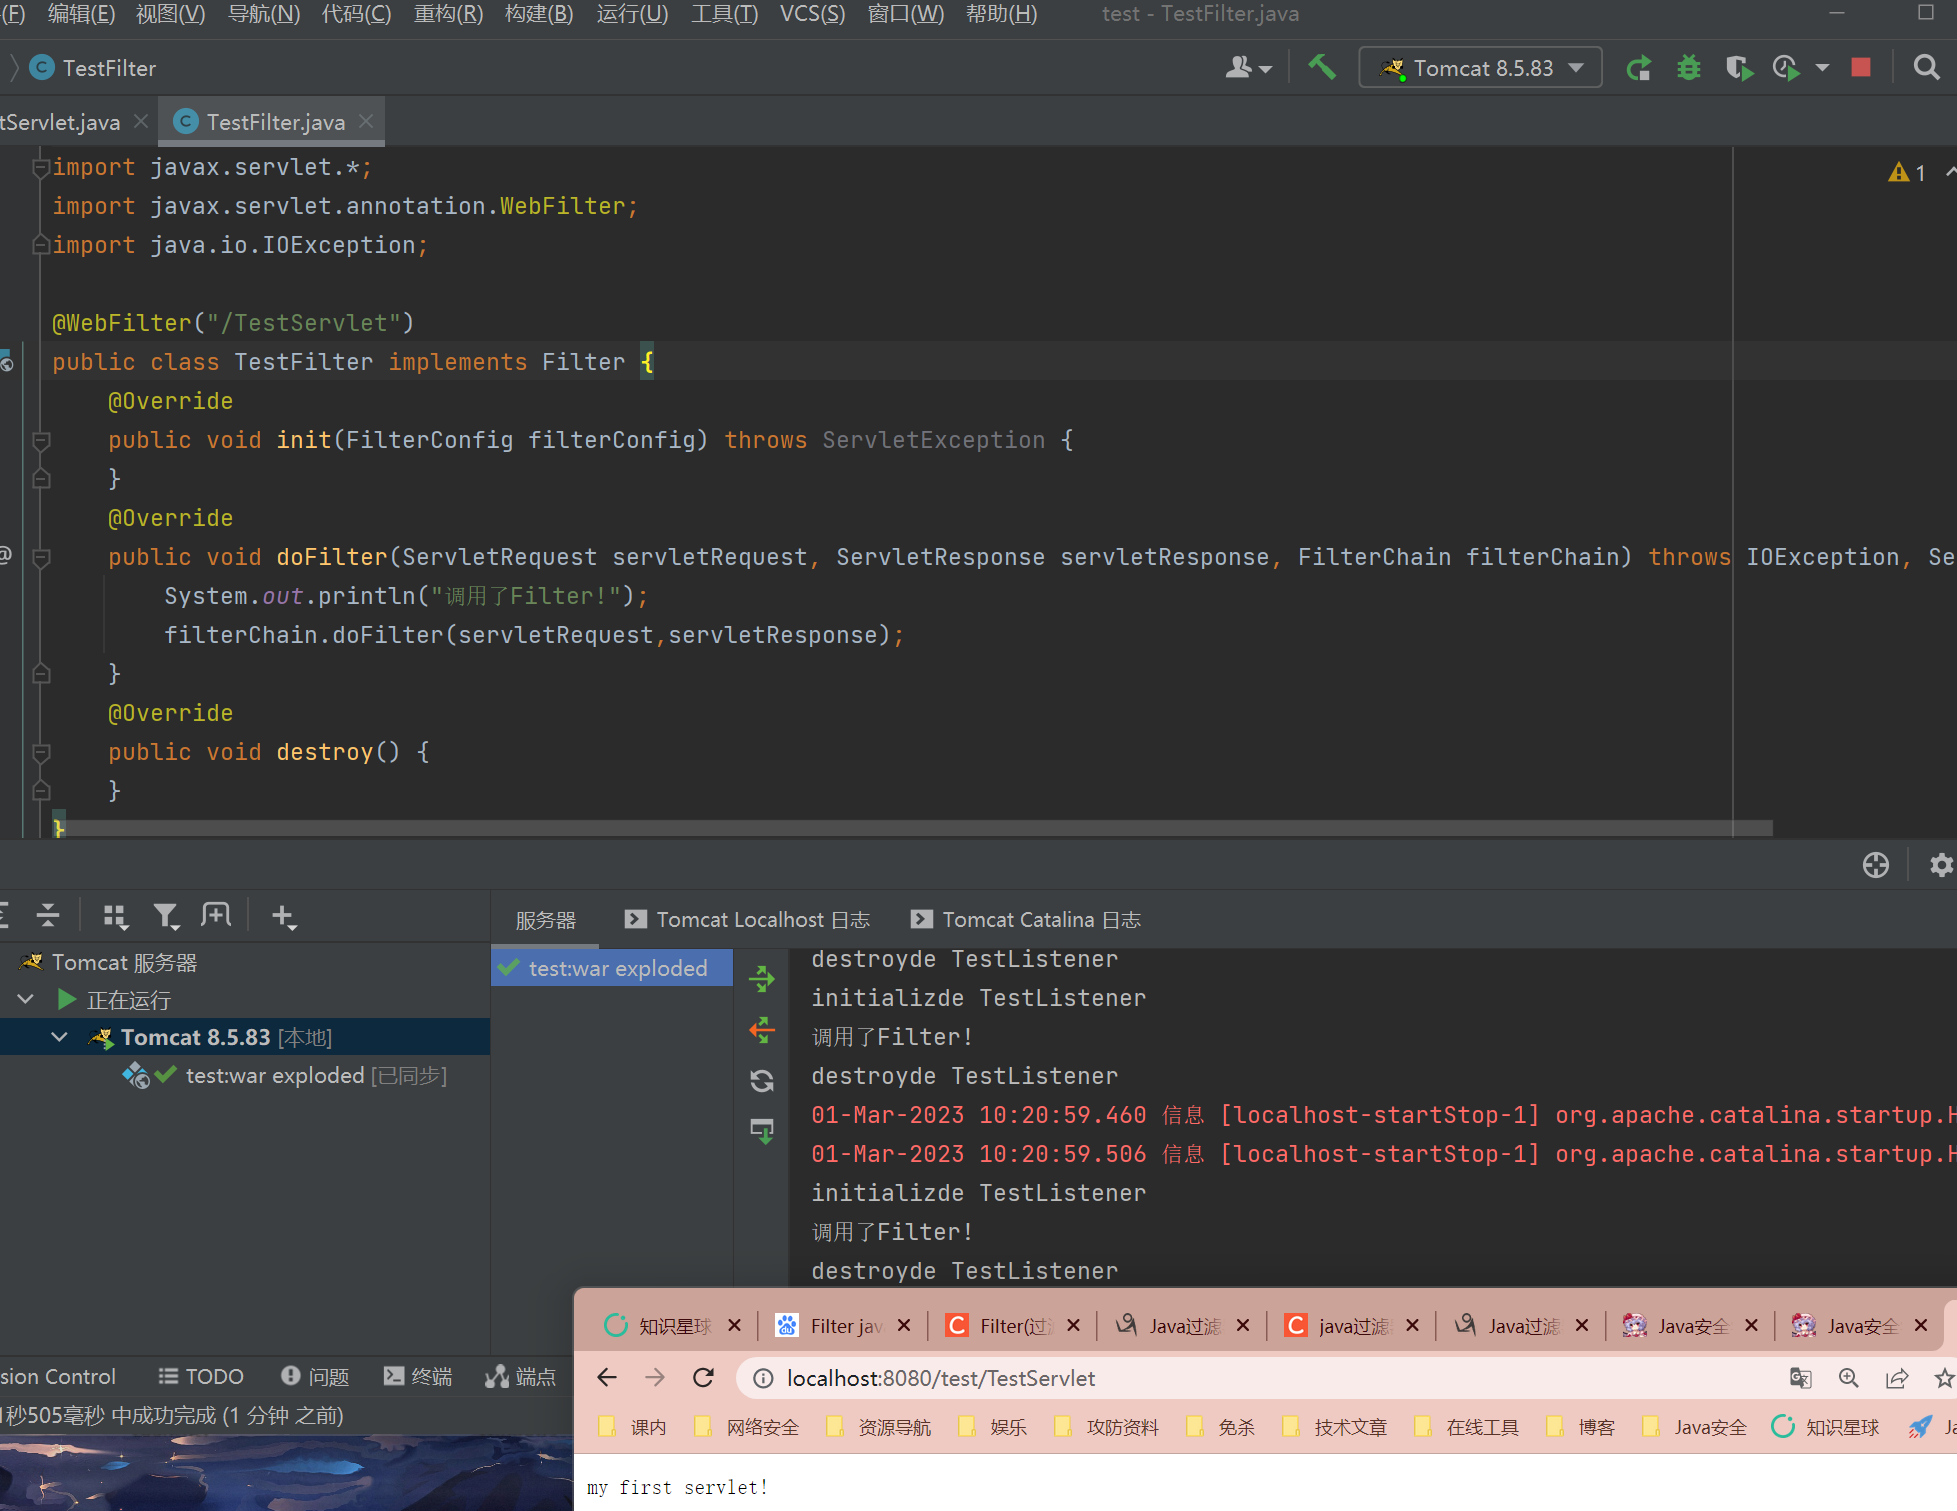Collapse the 正在运行 tree node
This screenshot has height=1511, width=1957.
click(x=27, y=999)
